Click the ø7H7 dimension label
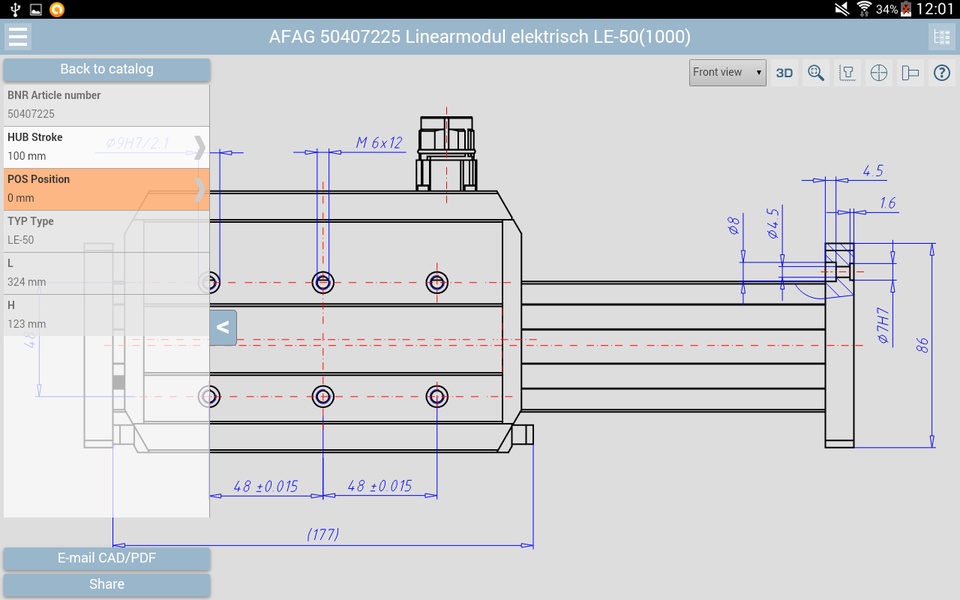The height and width of the screenshot is (600, 960). (x=883, y=325)
